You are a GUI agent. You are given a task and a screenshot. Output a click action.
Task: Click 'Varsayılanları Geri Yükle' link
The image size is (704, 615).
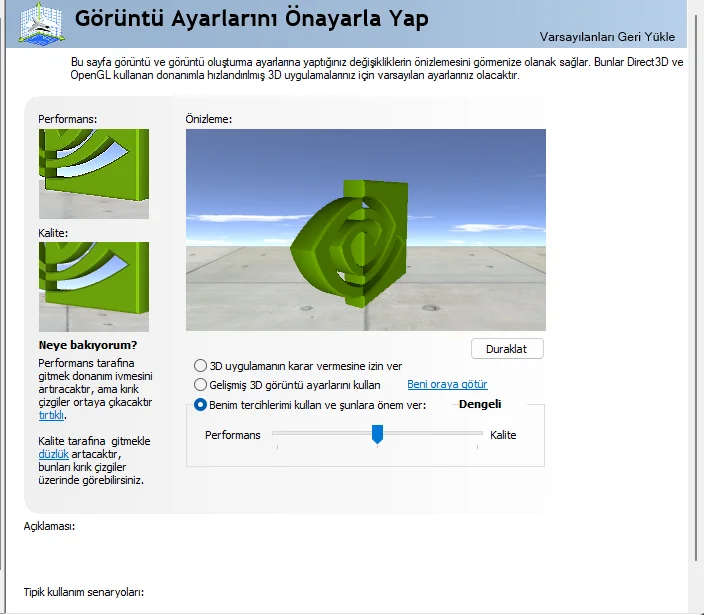pos(607,37)
